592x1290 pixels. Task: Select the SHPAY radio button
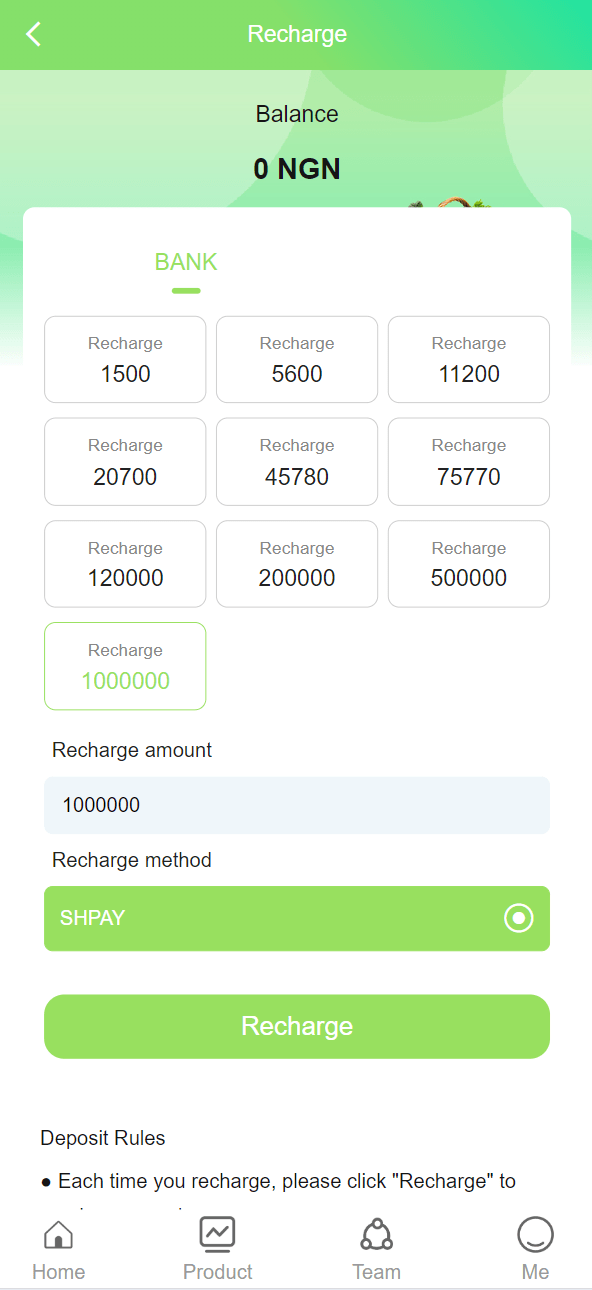518,918
